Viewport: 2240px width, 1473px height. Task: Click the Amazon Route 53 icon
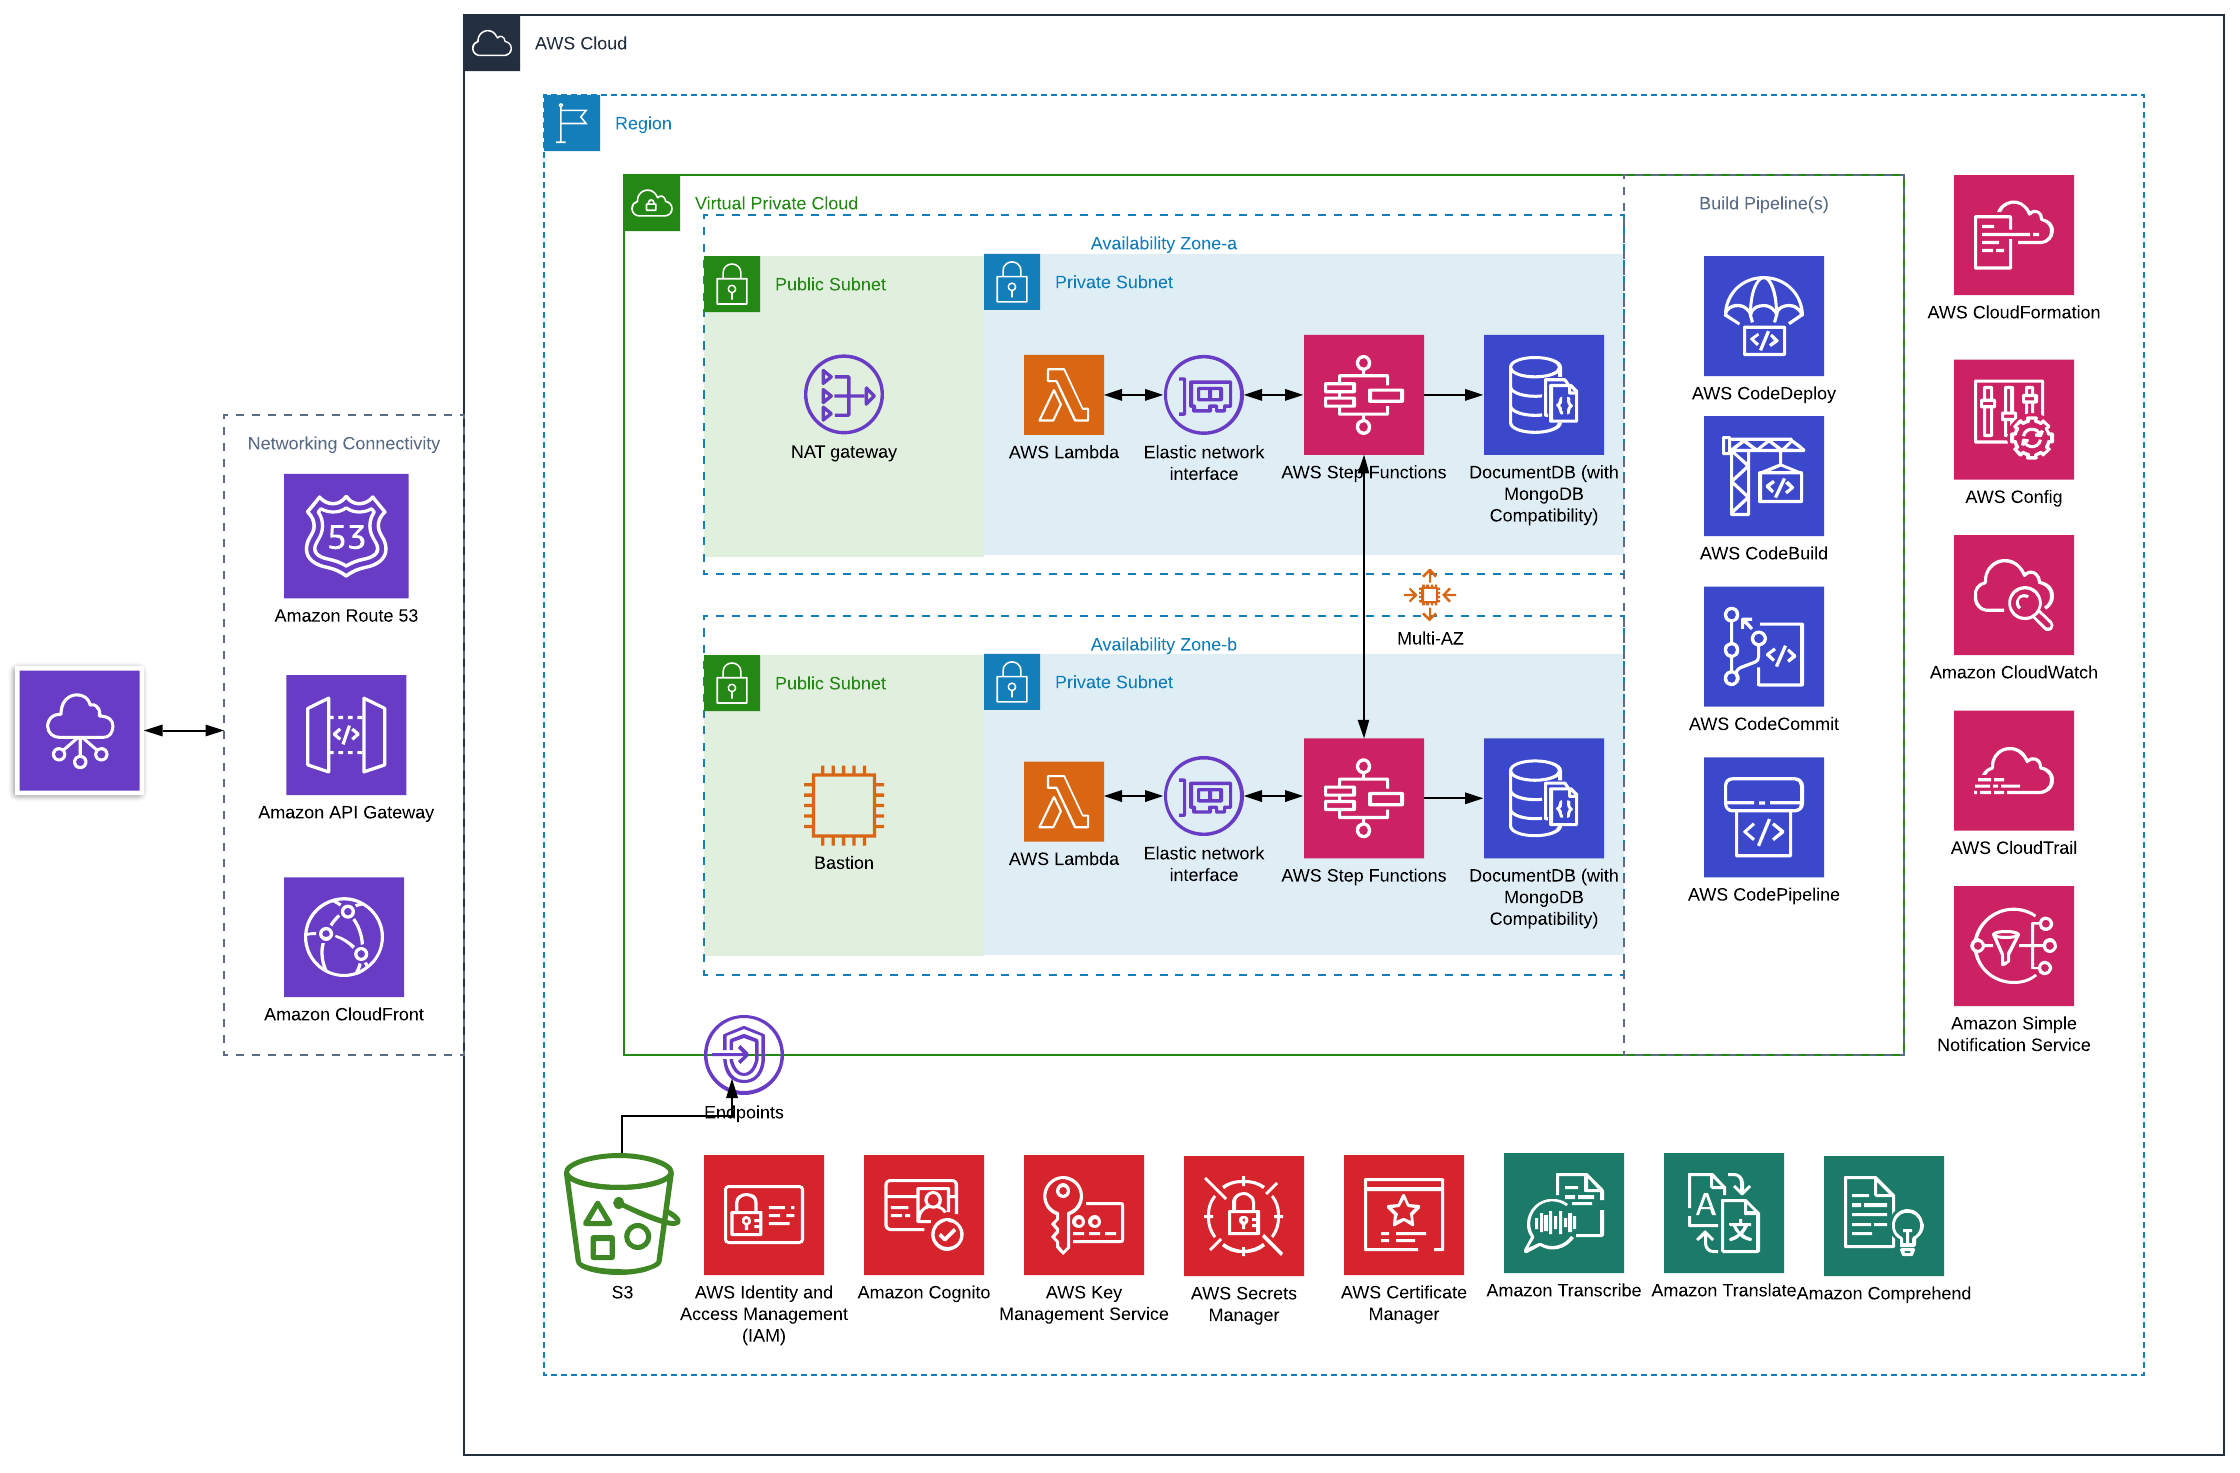pos(346,536)
